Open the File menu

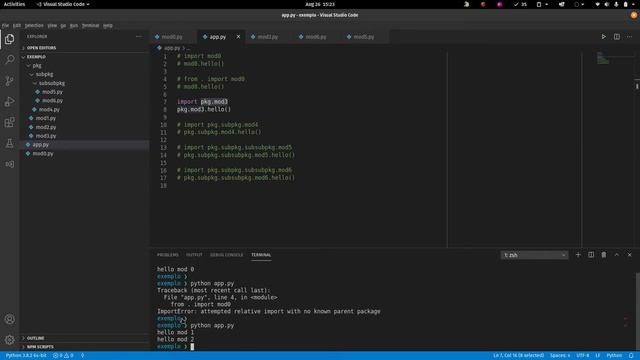(x=5, y=25)
